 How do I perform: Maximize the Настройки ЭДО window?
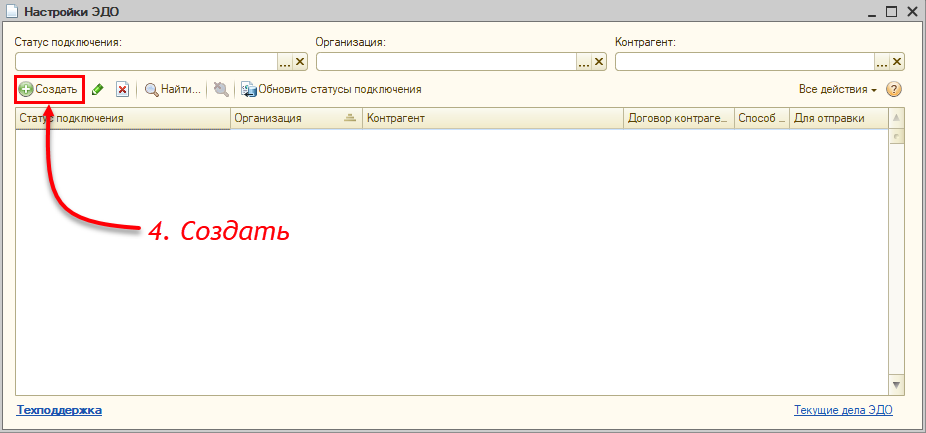click(x=892, y=11)
